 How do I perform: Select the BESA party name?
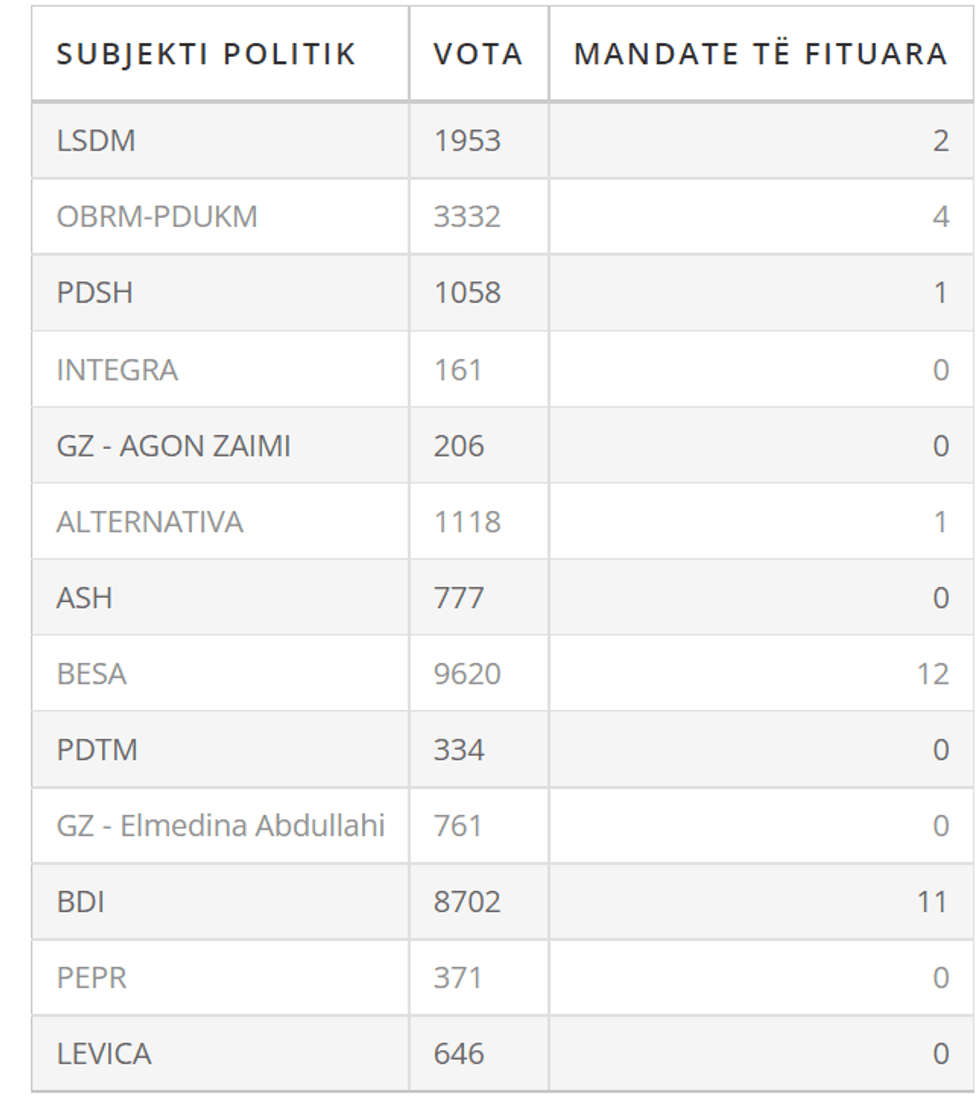(92, 674)
